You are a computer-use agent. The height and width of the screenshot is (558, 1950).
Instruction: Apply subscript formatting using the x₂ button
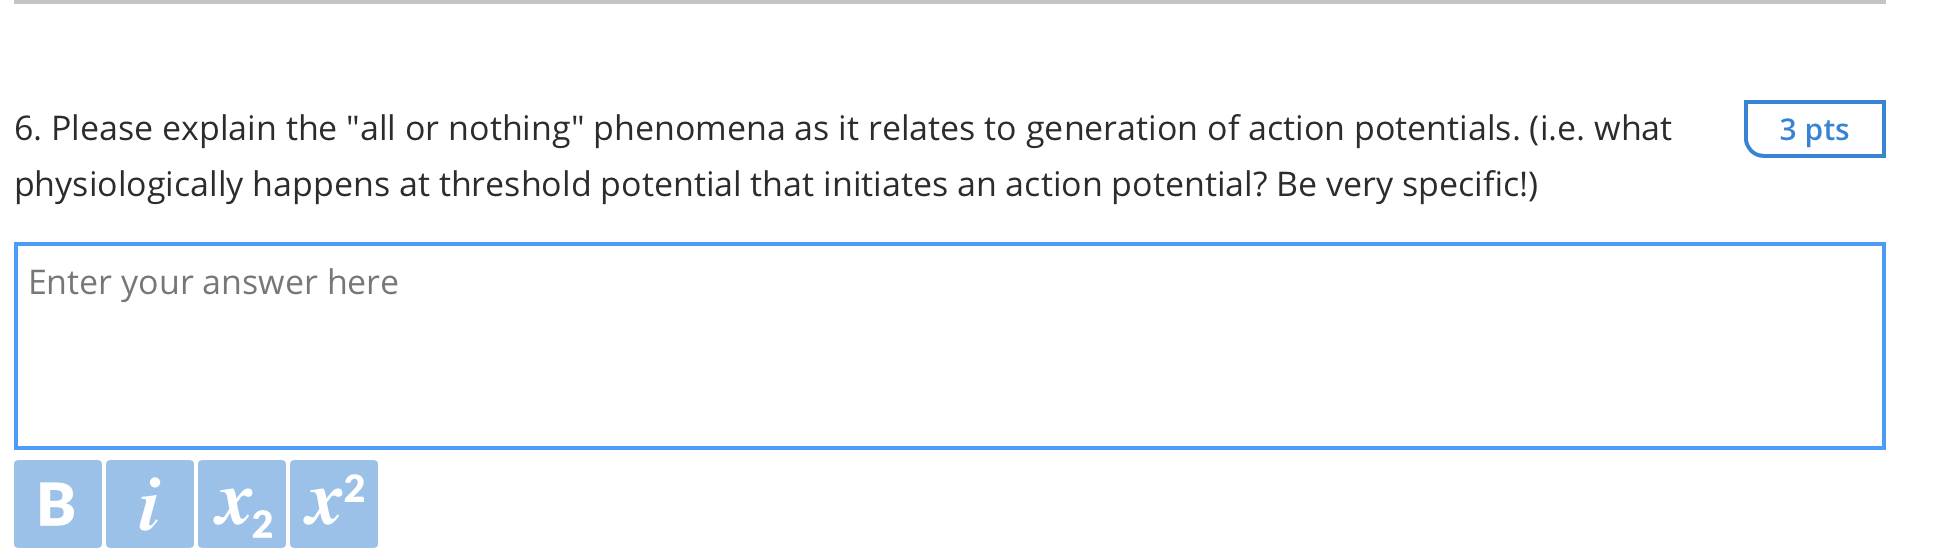[241, 504]
